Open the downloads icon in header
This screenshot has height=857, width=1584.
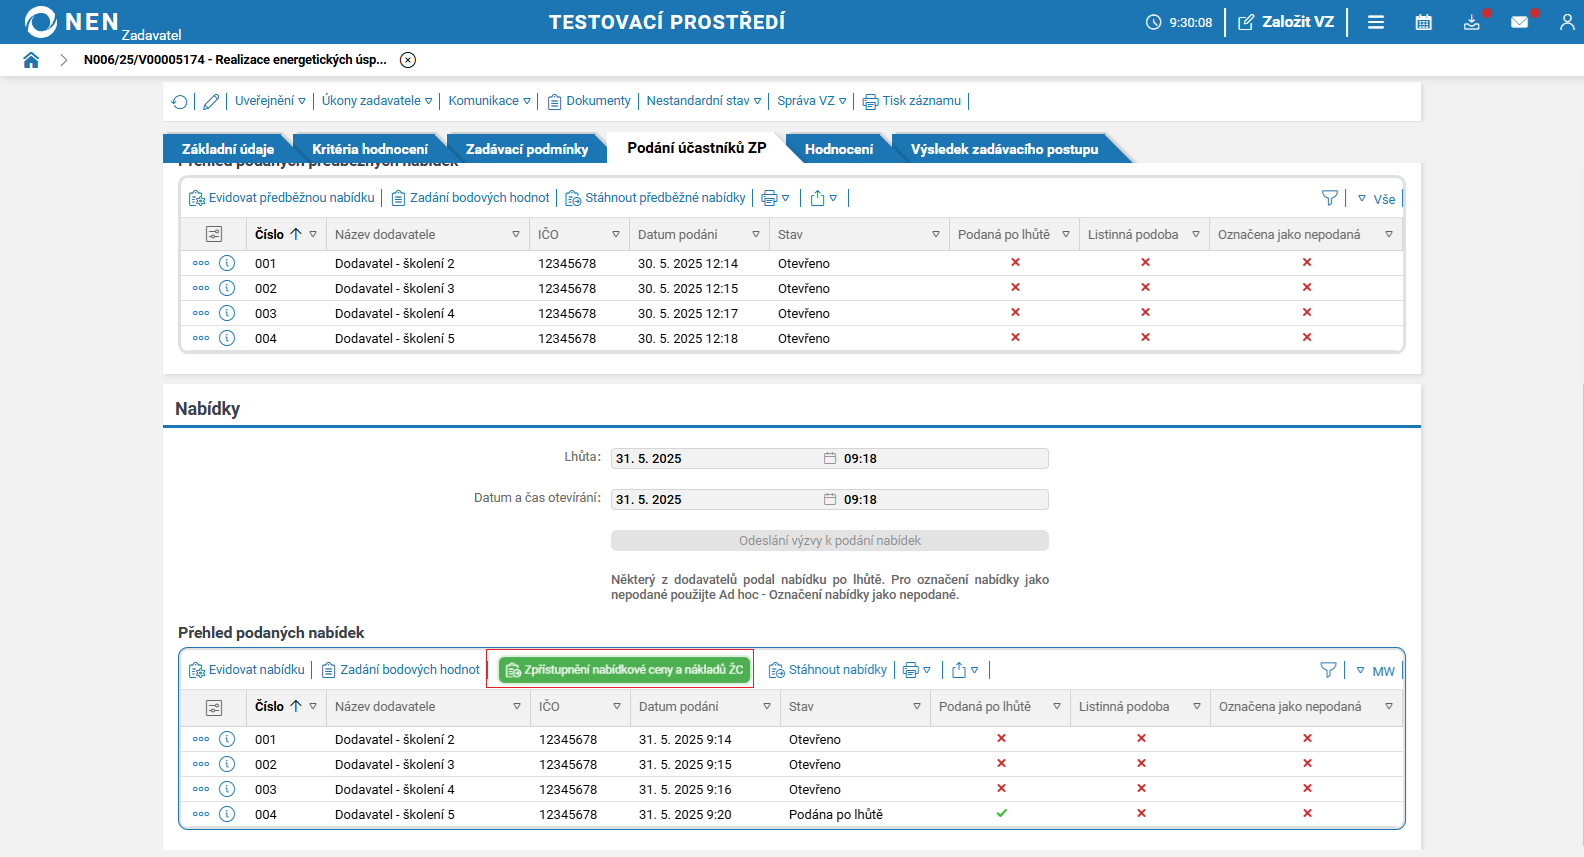click(x=1471, y=22)
